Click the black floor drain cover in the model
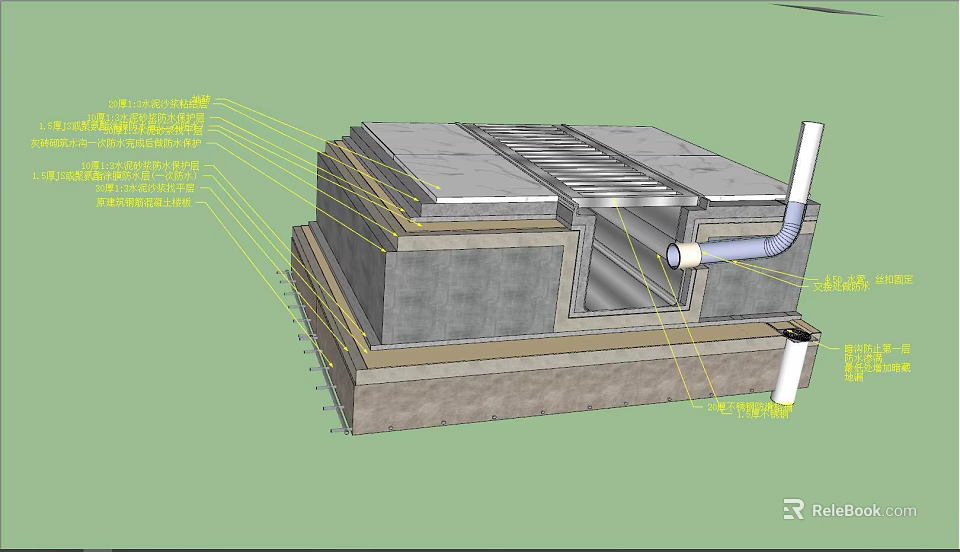 pyautogui.click(x=798, y=335)
